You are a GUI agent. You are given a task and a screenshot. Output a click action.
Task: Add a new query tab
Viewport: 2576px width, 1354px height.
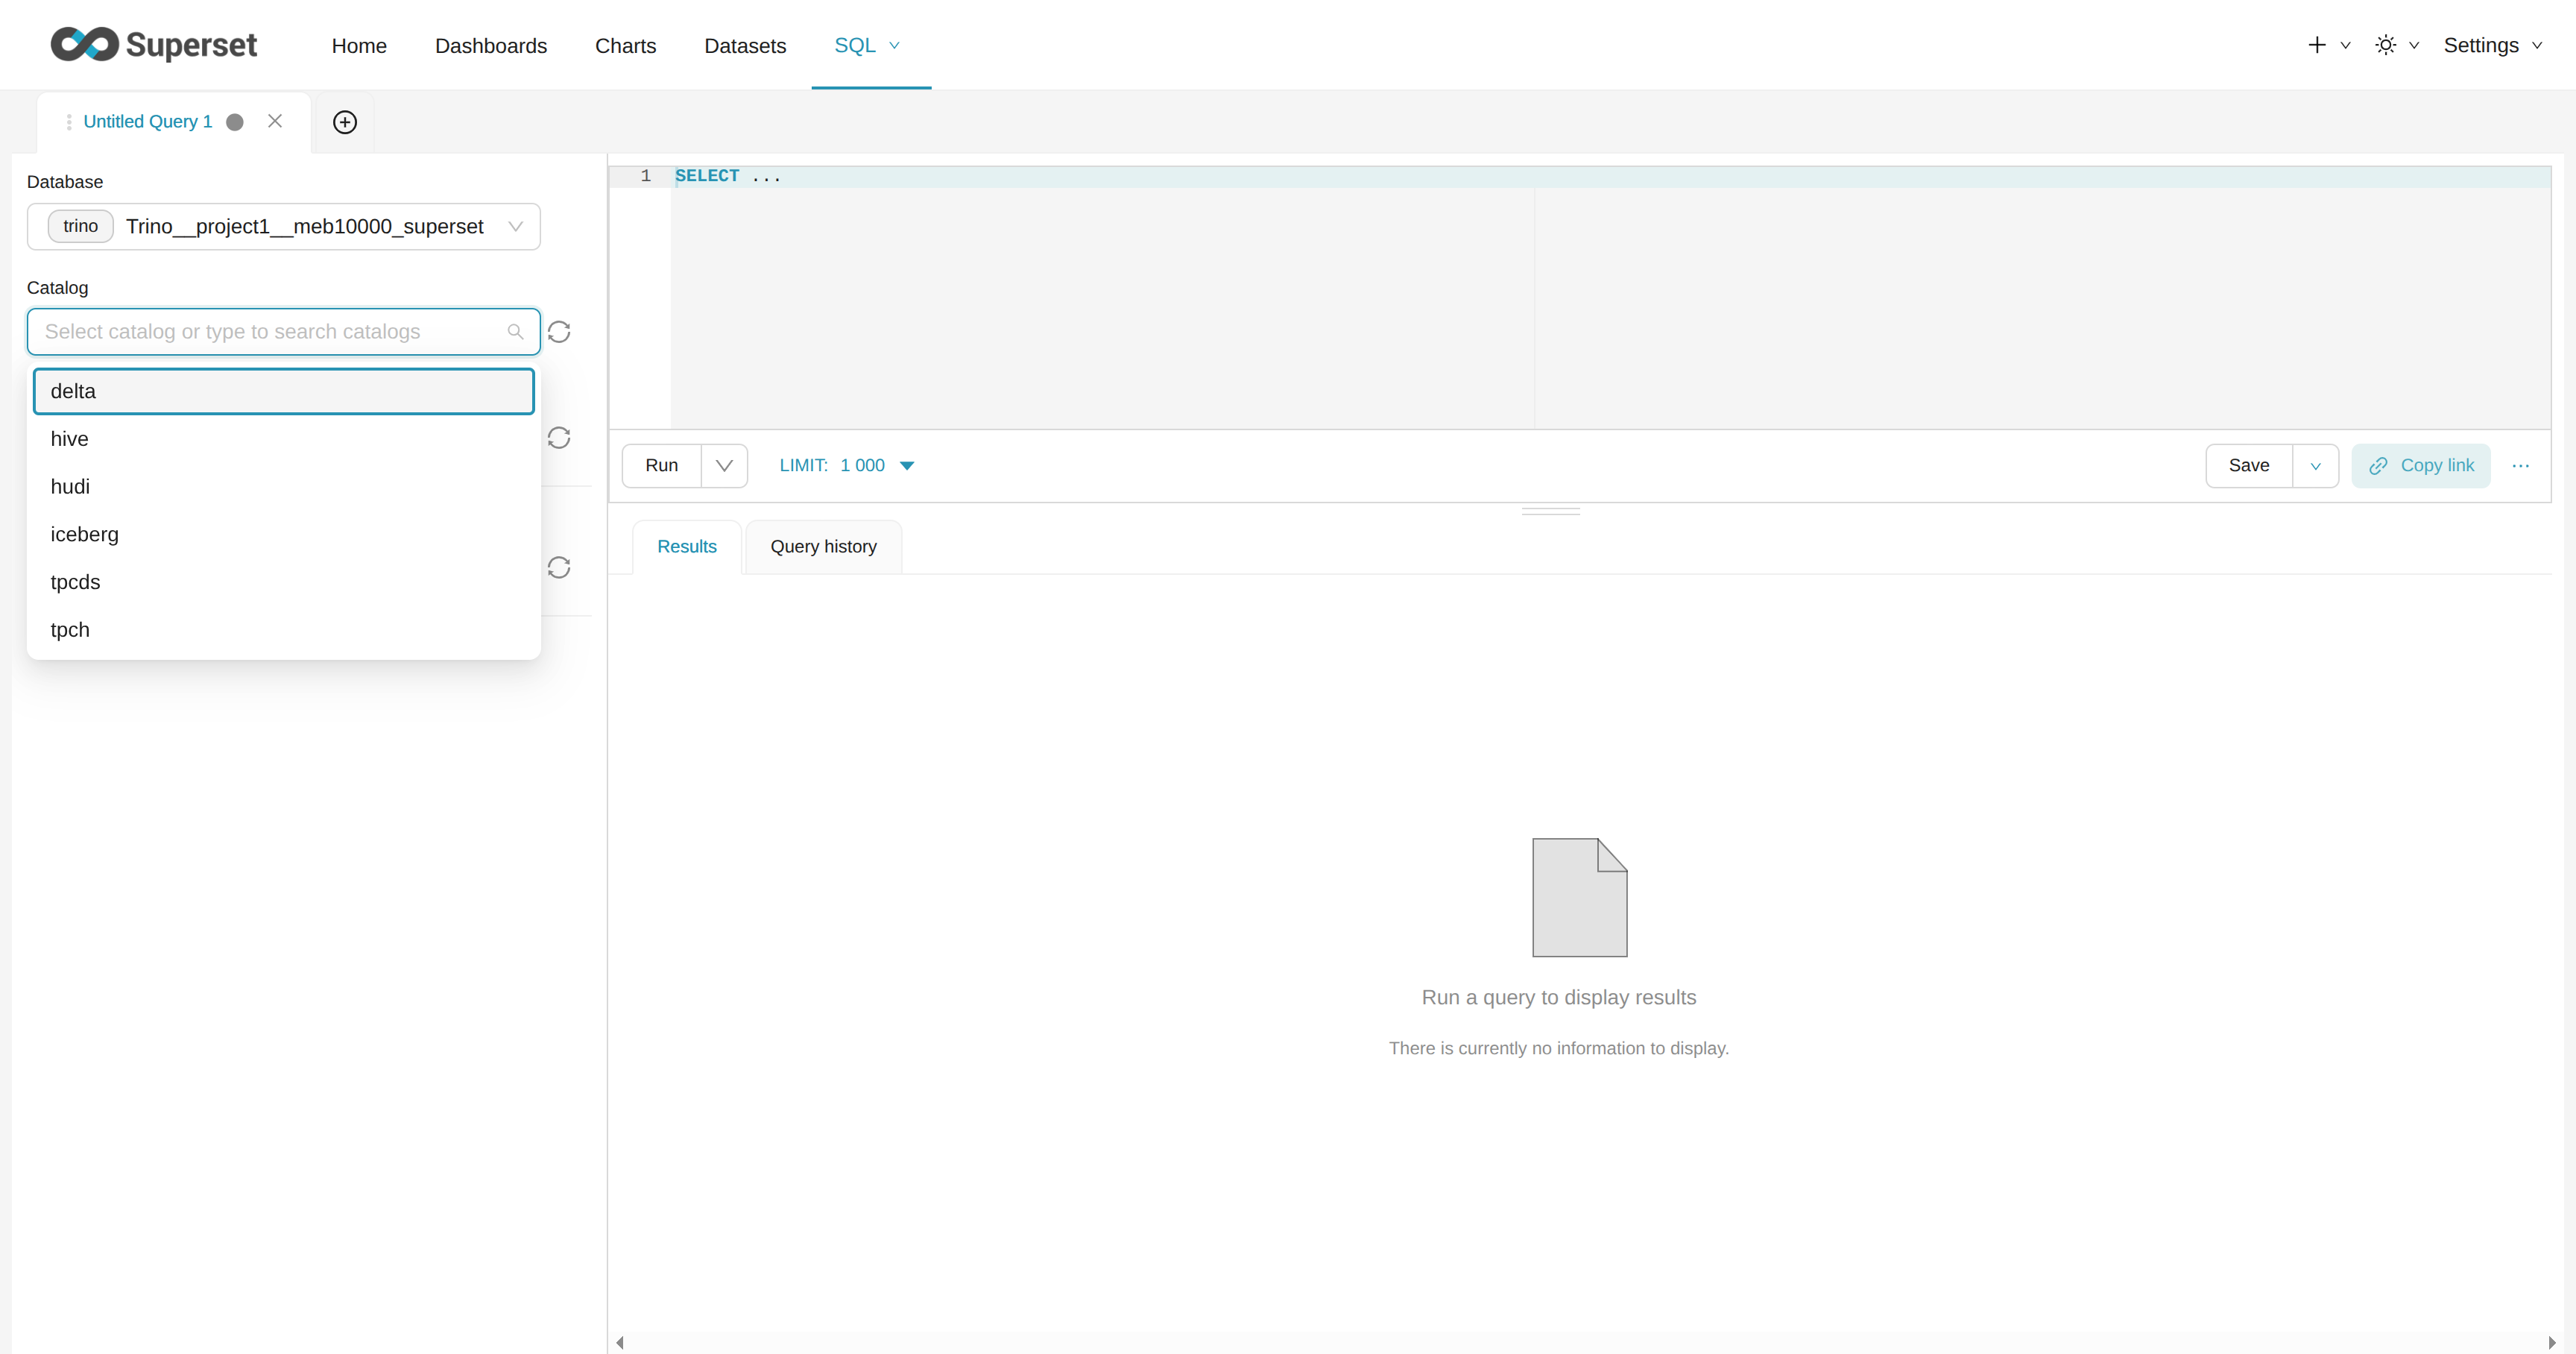click(x=345, y=122)
